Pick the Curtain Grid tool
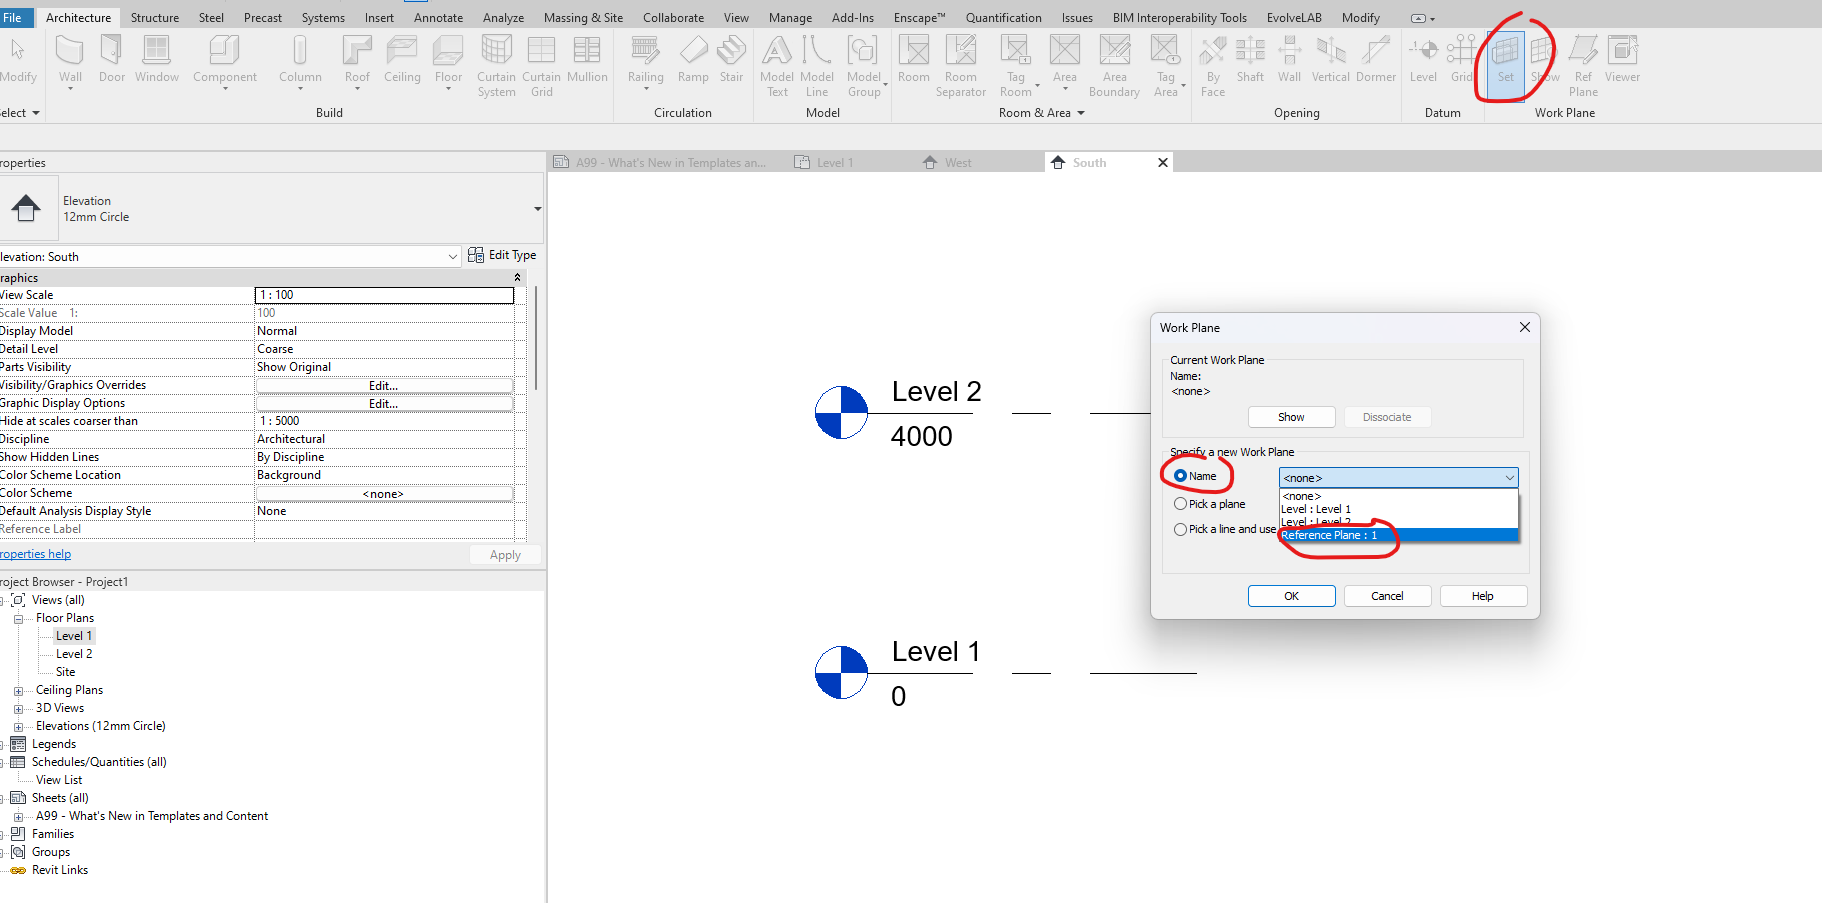The height and width of the screenshot is (903, 1822). (541, 65)
